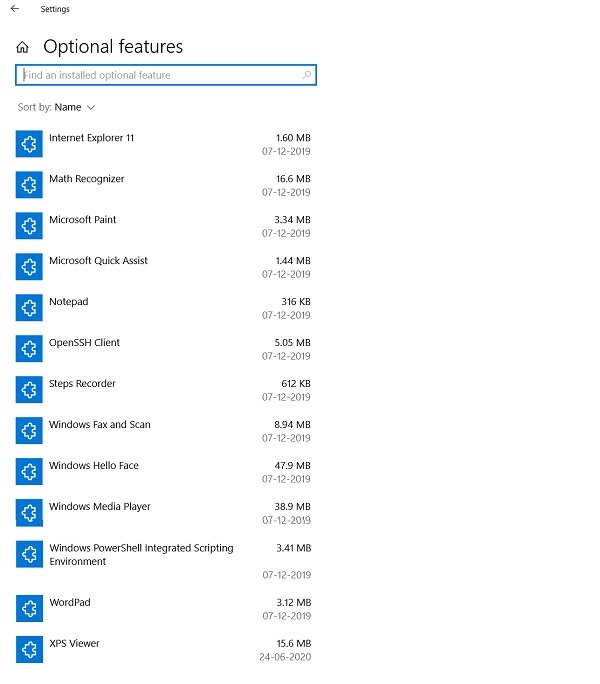600x684 pixels.
Task: Click the 3.12 MB size value
Action: click(x=294, y=603)
